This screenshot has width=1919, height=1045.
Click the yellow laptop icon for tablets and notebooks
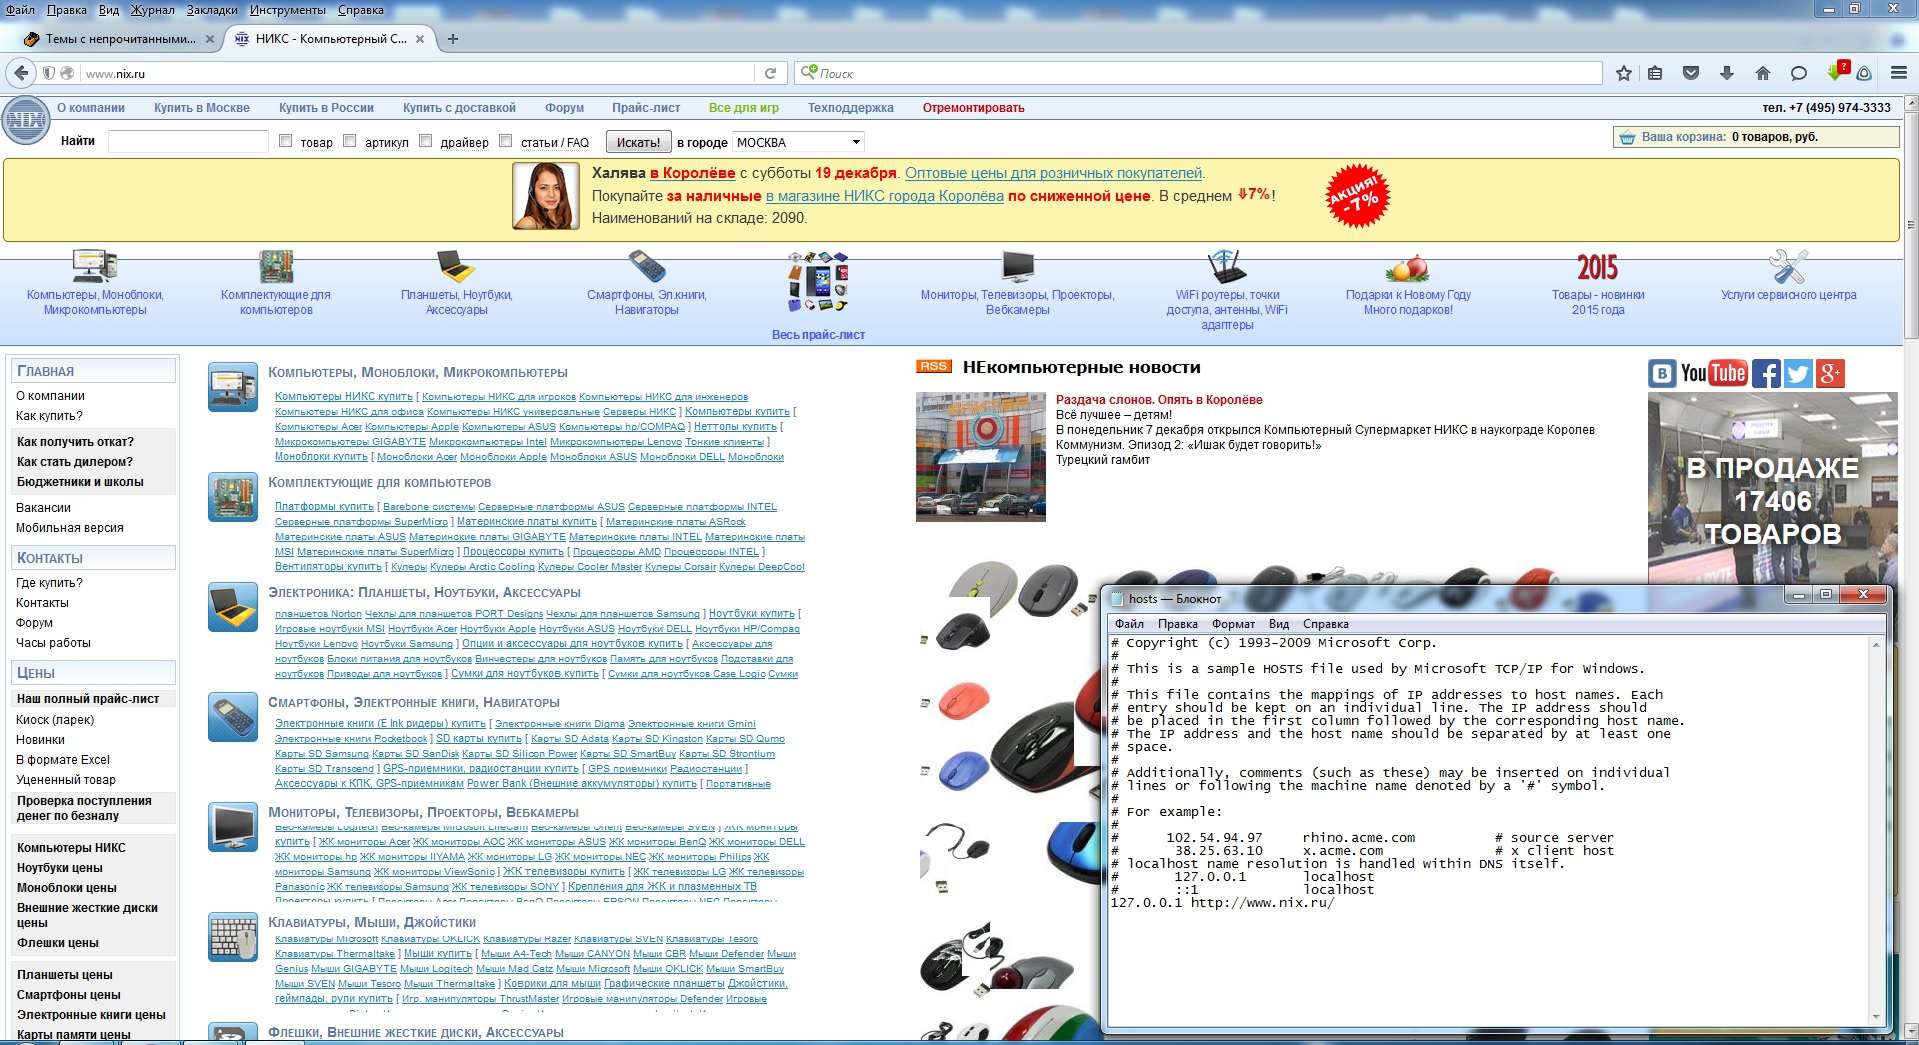pyautogui.click(x=456, y=267)
